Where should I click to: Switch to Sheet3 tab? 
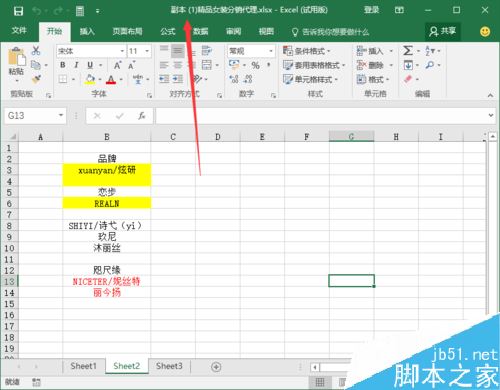click(x=169, y=366)
